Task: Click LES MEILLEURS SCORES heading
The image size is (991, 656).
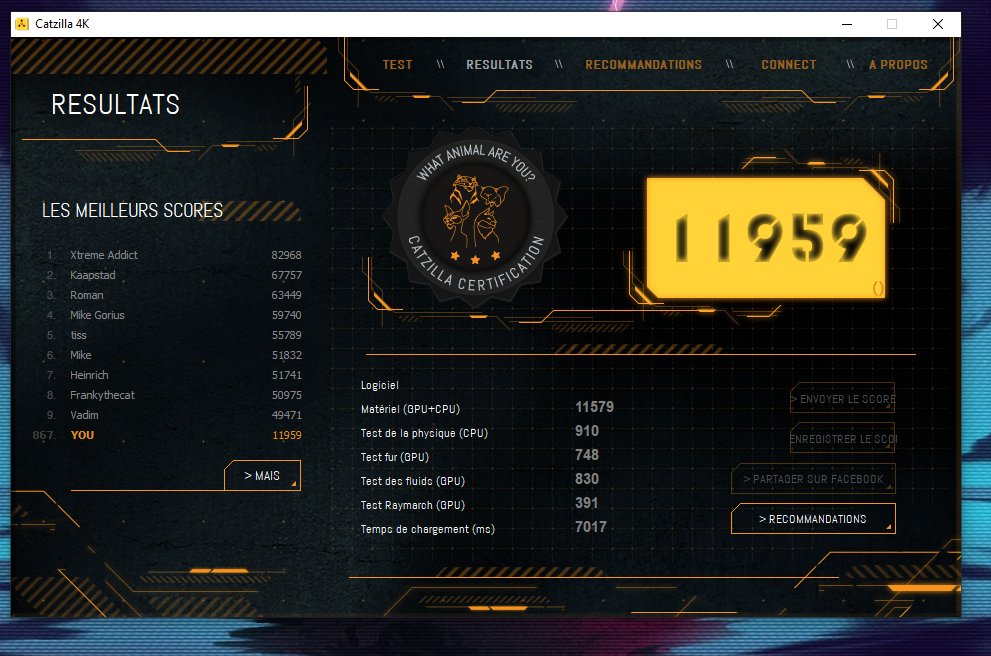Action: pos(132,210)
